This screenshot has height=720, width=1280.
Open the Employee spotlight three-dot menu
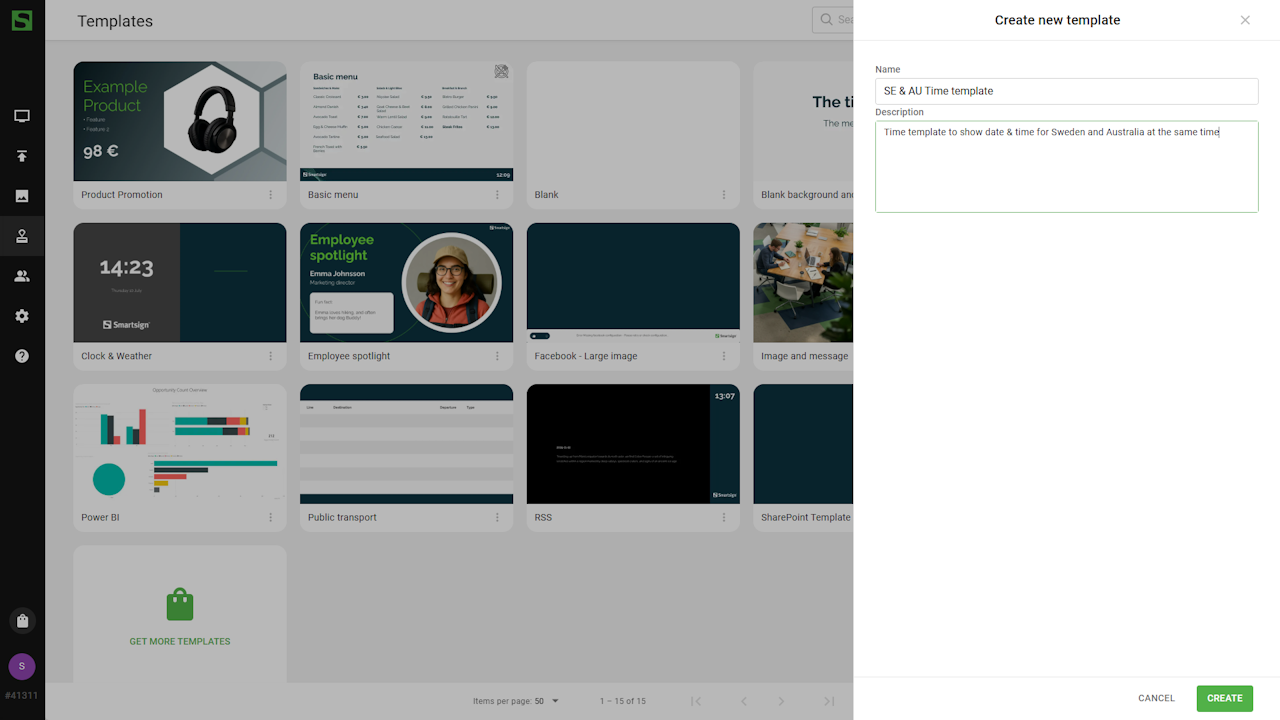coord(497,356)
